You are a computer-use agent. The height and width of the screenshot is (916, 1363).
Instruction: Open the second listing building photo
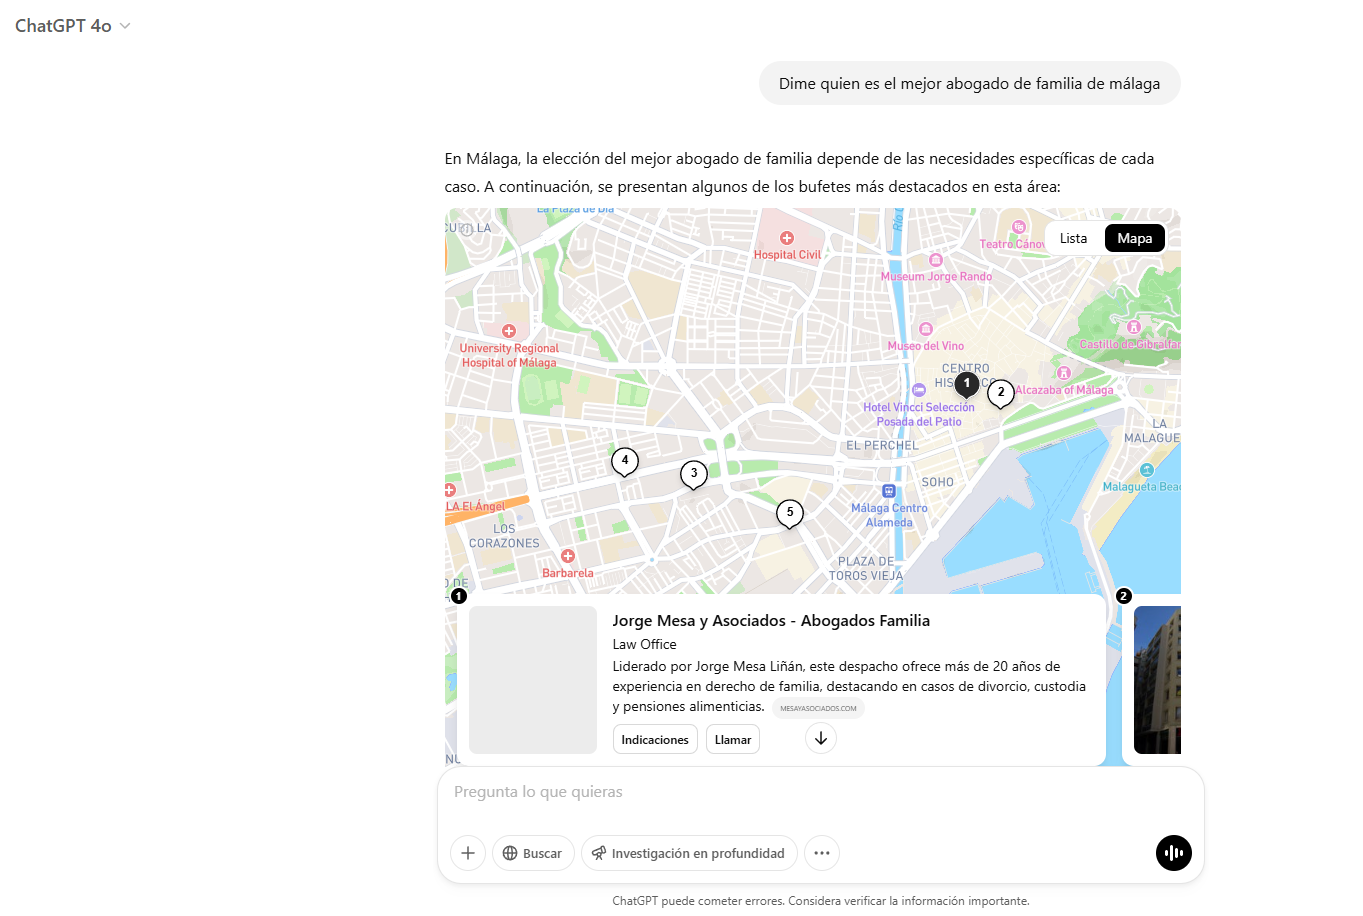click(1158, 680)
